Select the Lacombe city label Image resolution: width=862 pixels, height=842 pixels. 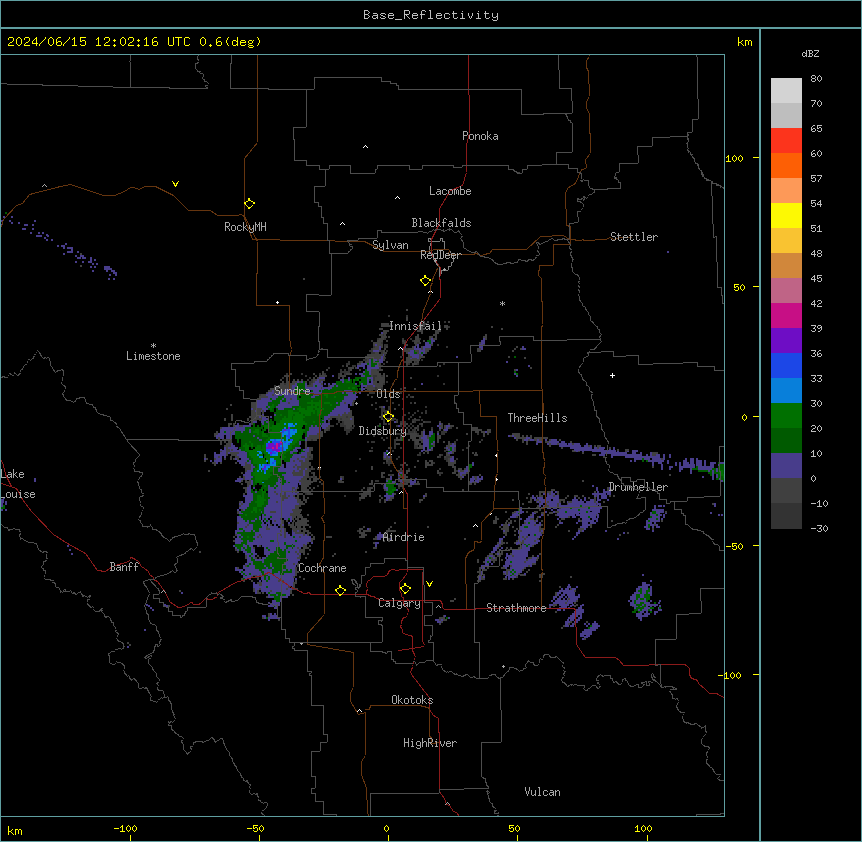(x=450, y=191)
